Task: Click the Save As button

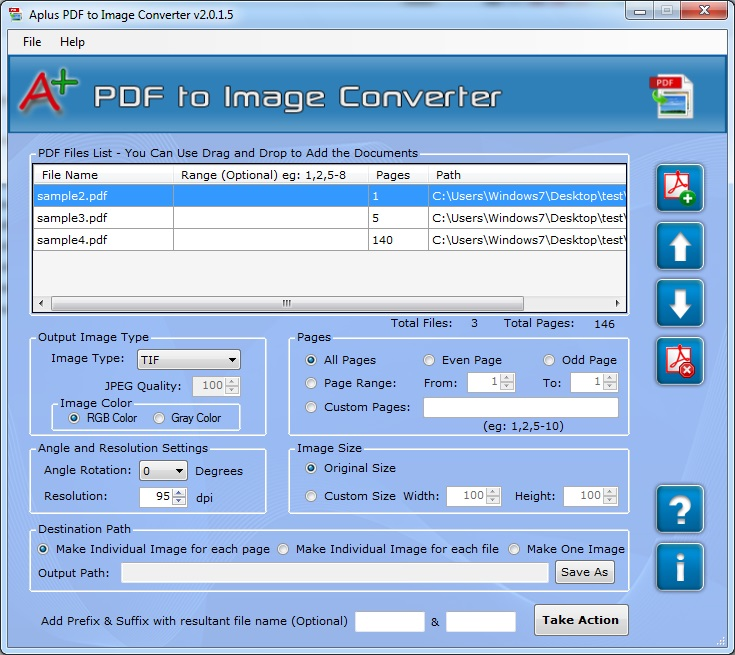Action: 585,572
